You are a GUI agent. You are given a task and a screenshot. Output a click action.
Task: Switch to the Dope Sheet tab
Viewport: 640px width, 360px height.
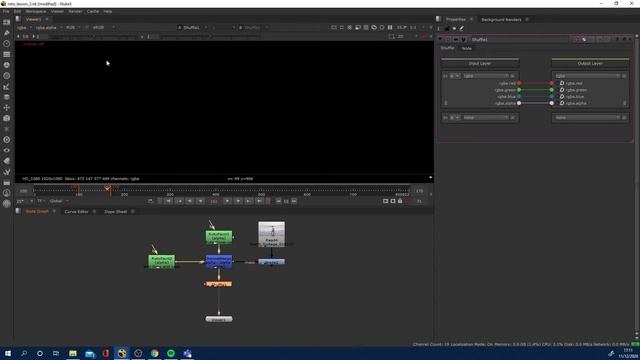[x=116, y=212]
